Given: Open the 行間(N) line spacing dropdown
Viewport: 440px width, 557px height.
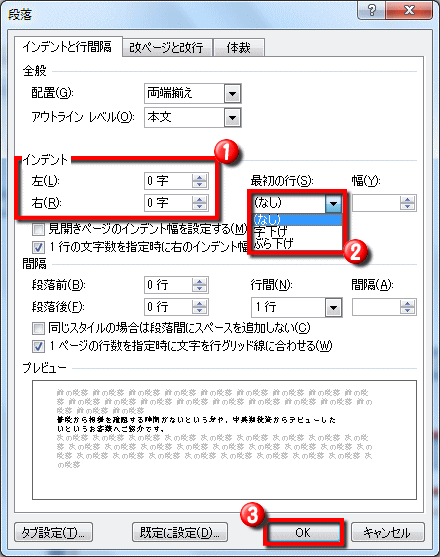Looking at the screenshot, I should (333, 308).
